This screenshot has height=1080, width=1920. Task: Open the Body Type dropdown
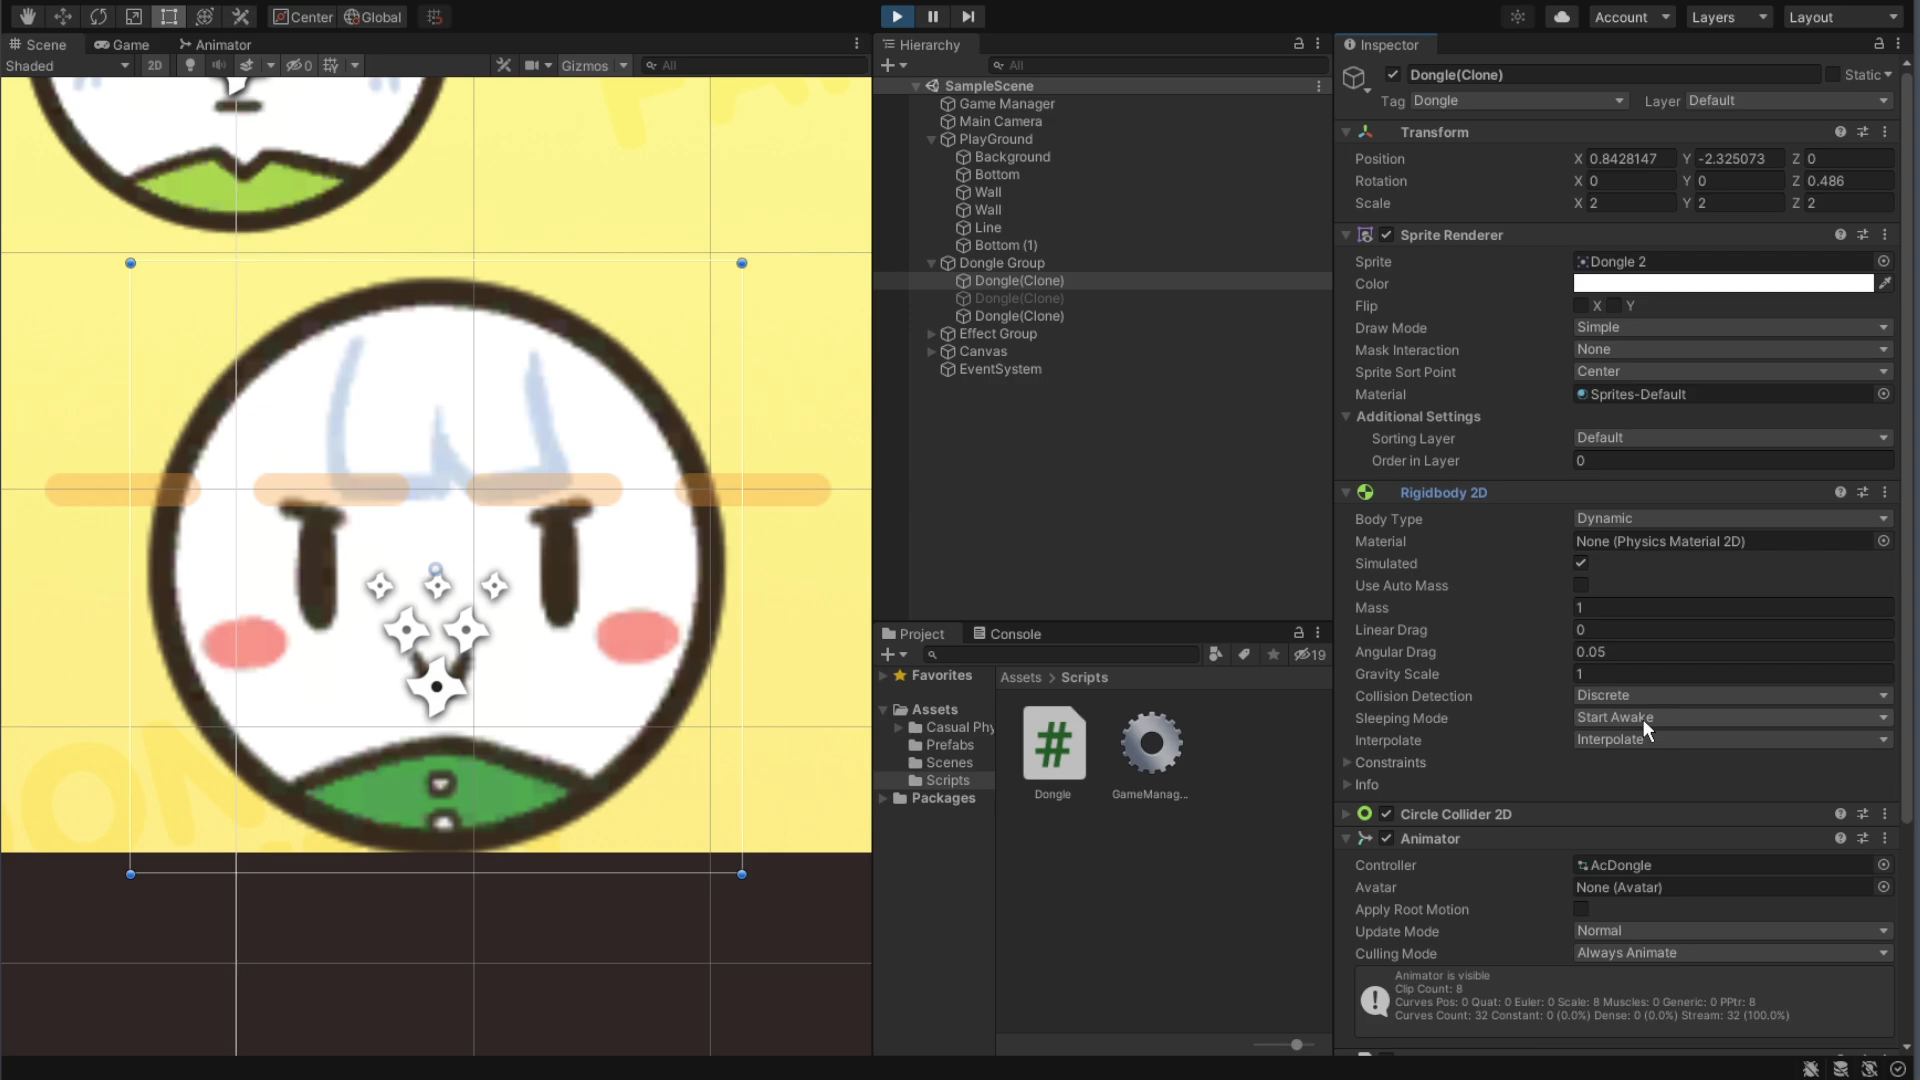[x=1732, y=518]
